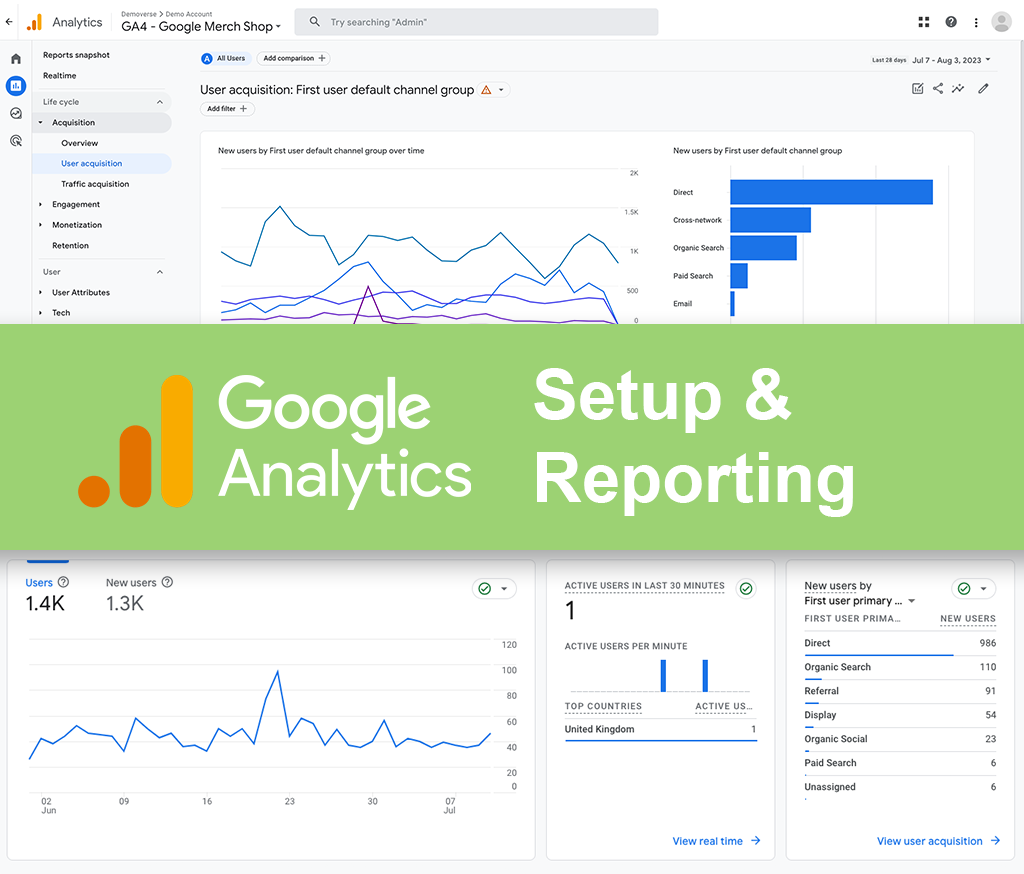Open the Google apps grid icon
Screen dimensions: 1024x874
tap(923, 22)
